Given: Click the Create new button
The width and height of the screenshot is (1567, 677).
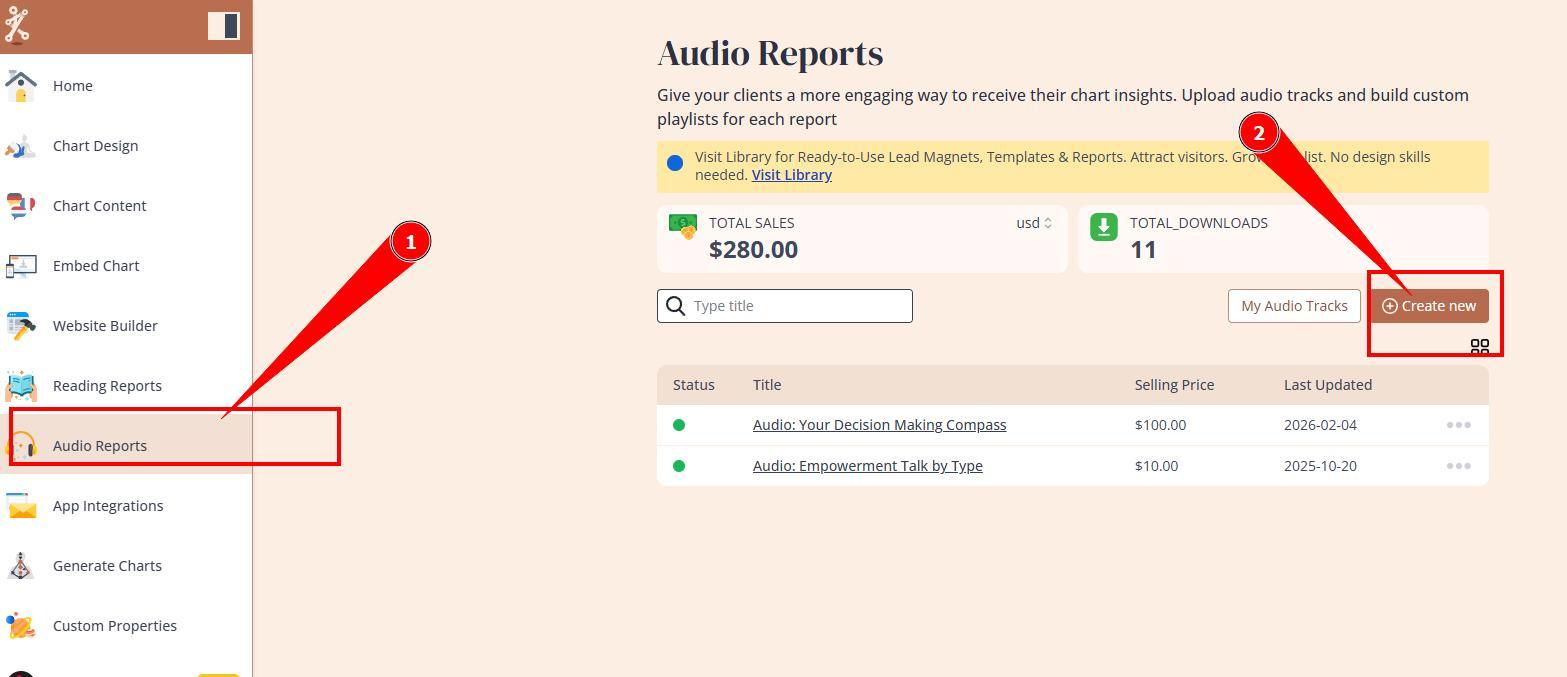Looking at the screenshot, I should [1428, 306].
